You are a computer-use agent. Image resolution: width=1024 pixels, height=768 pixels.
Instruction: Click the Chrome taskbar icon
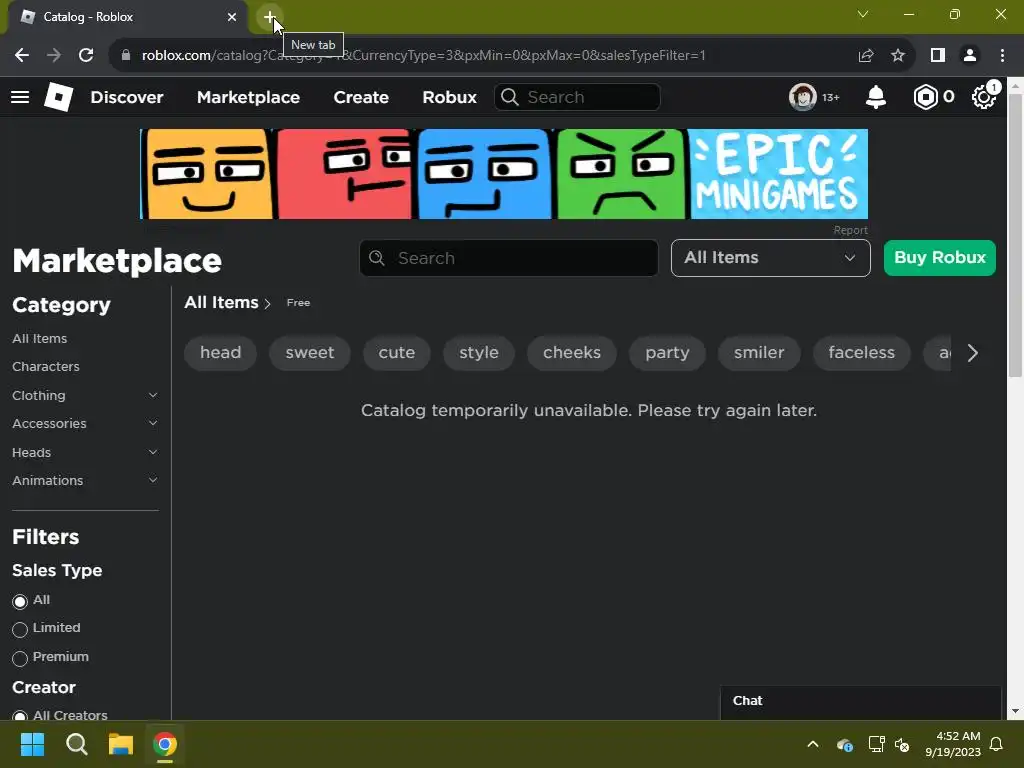tap(165, 744)
